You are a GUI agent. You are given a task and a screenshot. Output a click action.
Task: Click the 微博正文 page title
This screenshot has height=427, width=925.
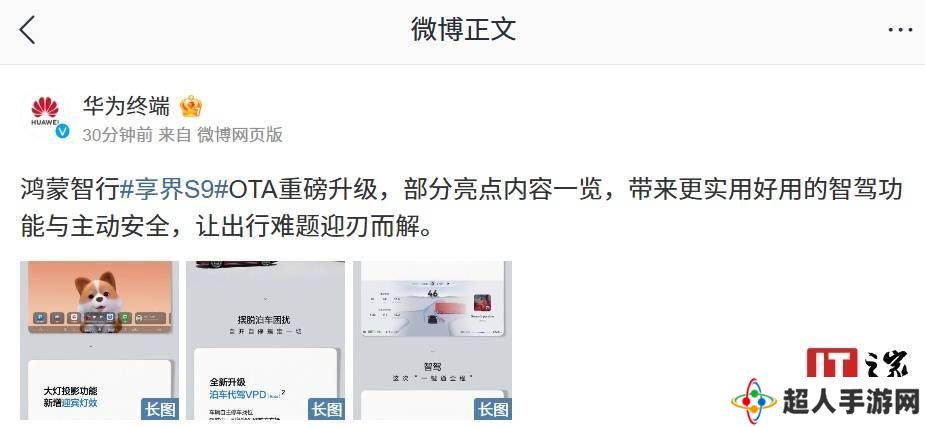click(x=463, y=29)
